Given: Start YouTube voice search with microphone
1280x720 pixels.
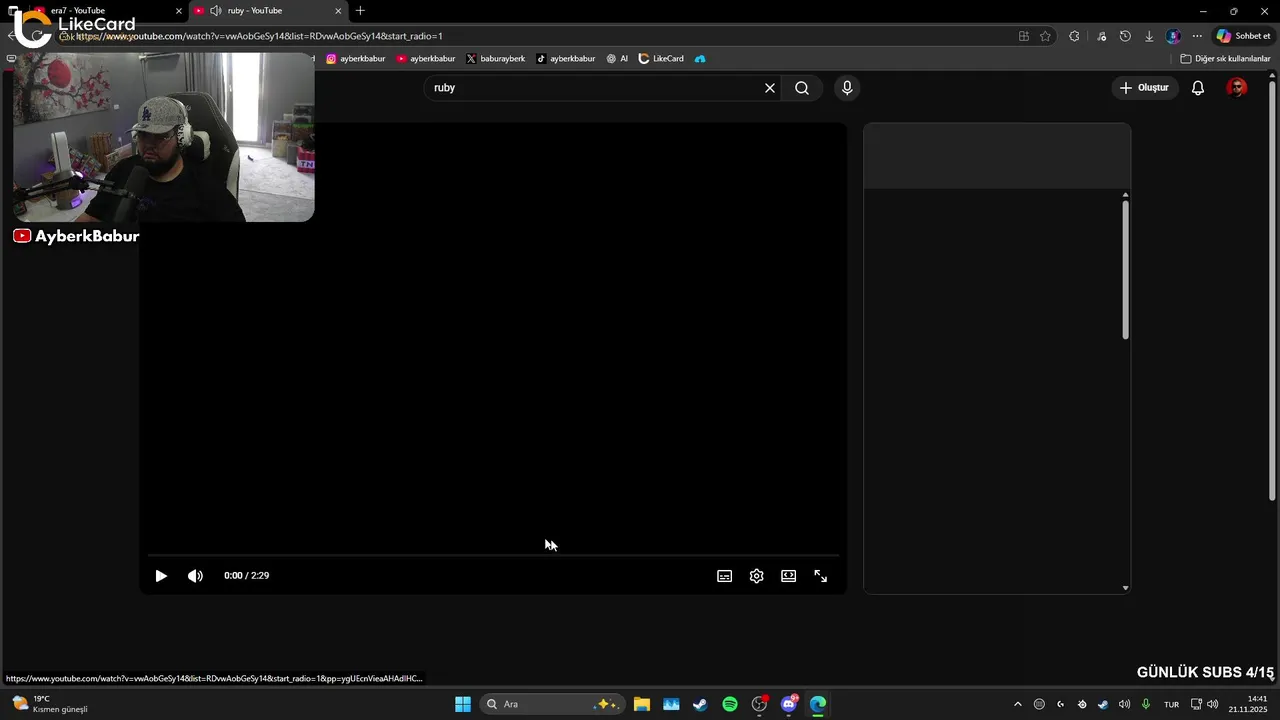Looking at the screenshot, I should 847,88.
